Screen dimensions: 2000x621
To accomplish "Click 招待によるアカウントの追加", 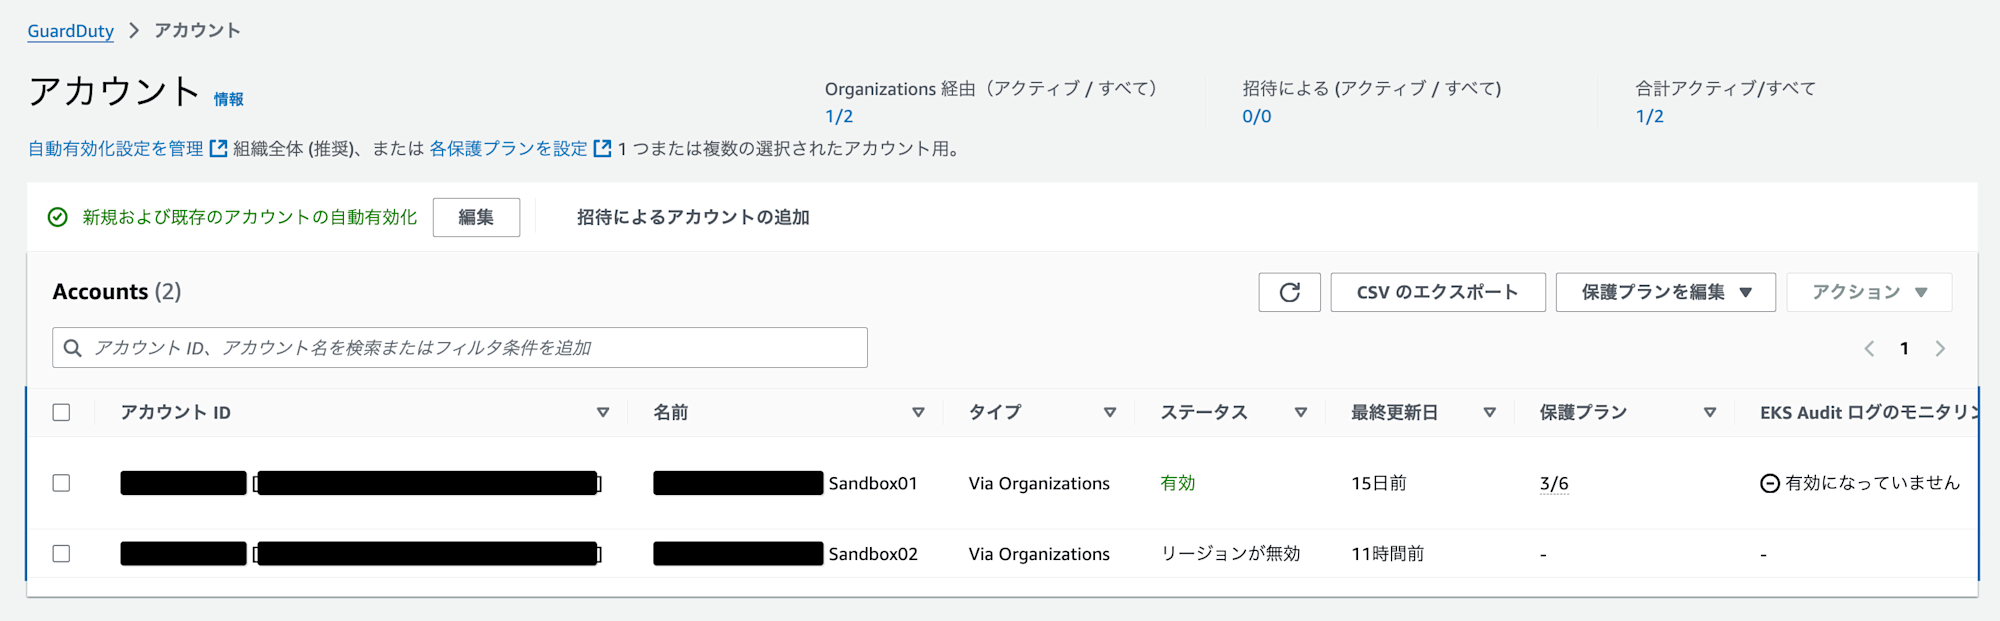I will point(693,217).
